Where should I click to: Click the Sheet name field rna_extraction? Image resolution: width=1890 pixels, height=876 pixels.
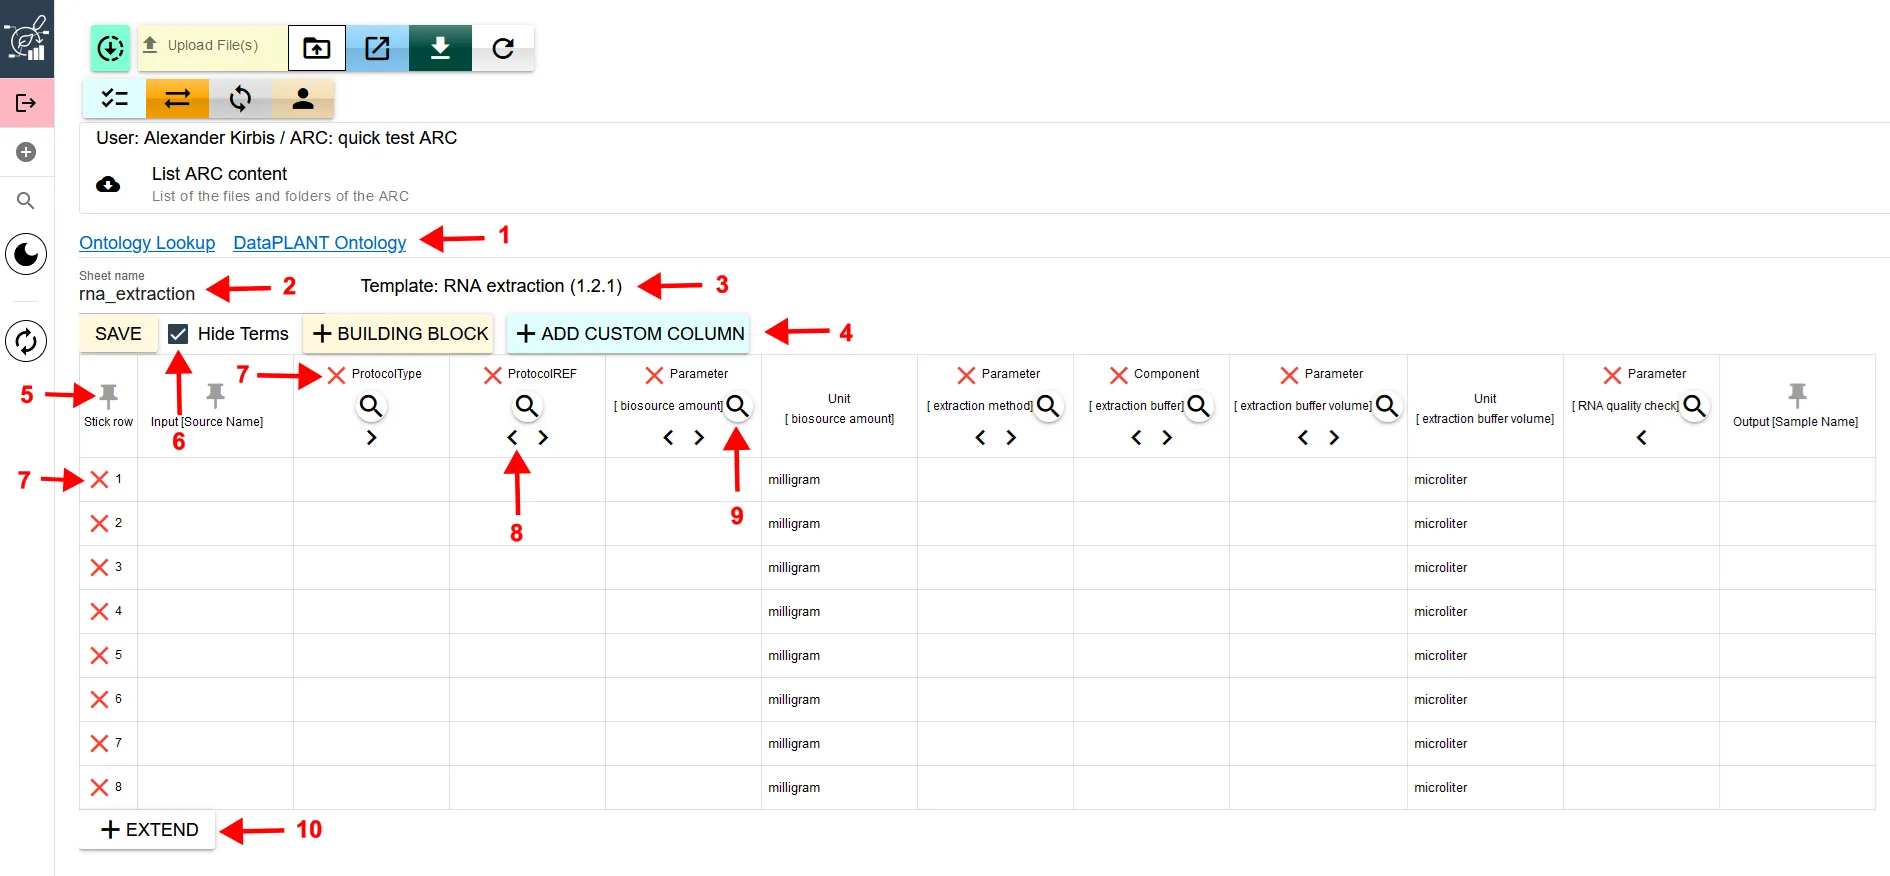pyautogui.click(x=137, y=294)
